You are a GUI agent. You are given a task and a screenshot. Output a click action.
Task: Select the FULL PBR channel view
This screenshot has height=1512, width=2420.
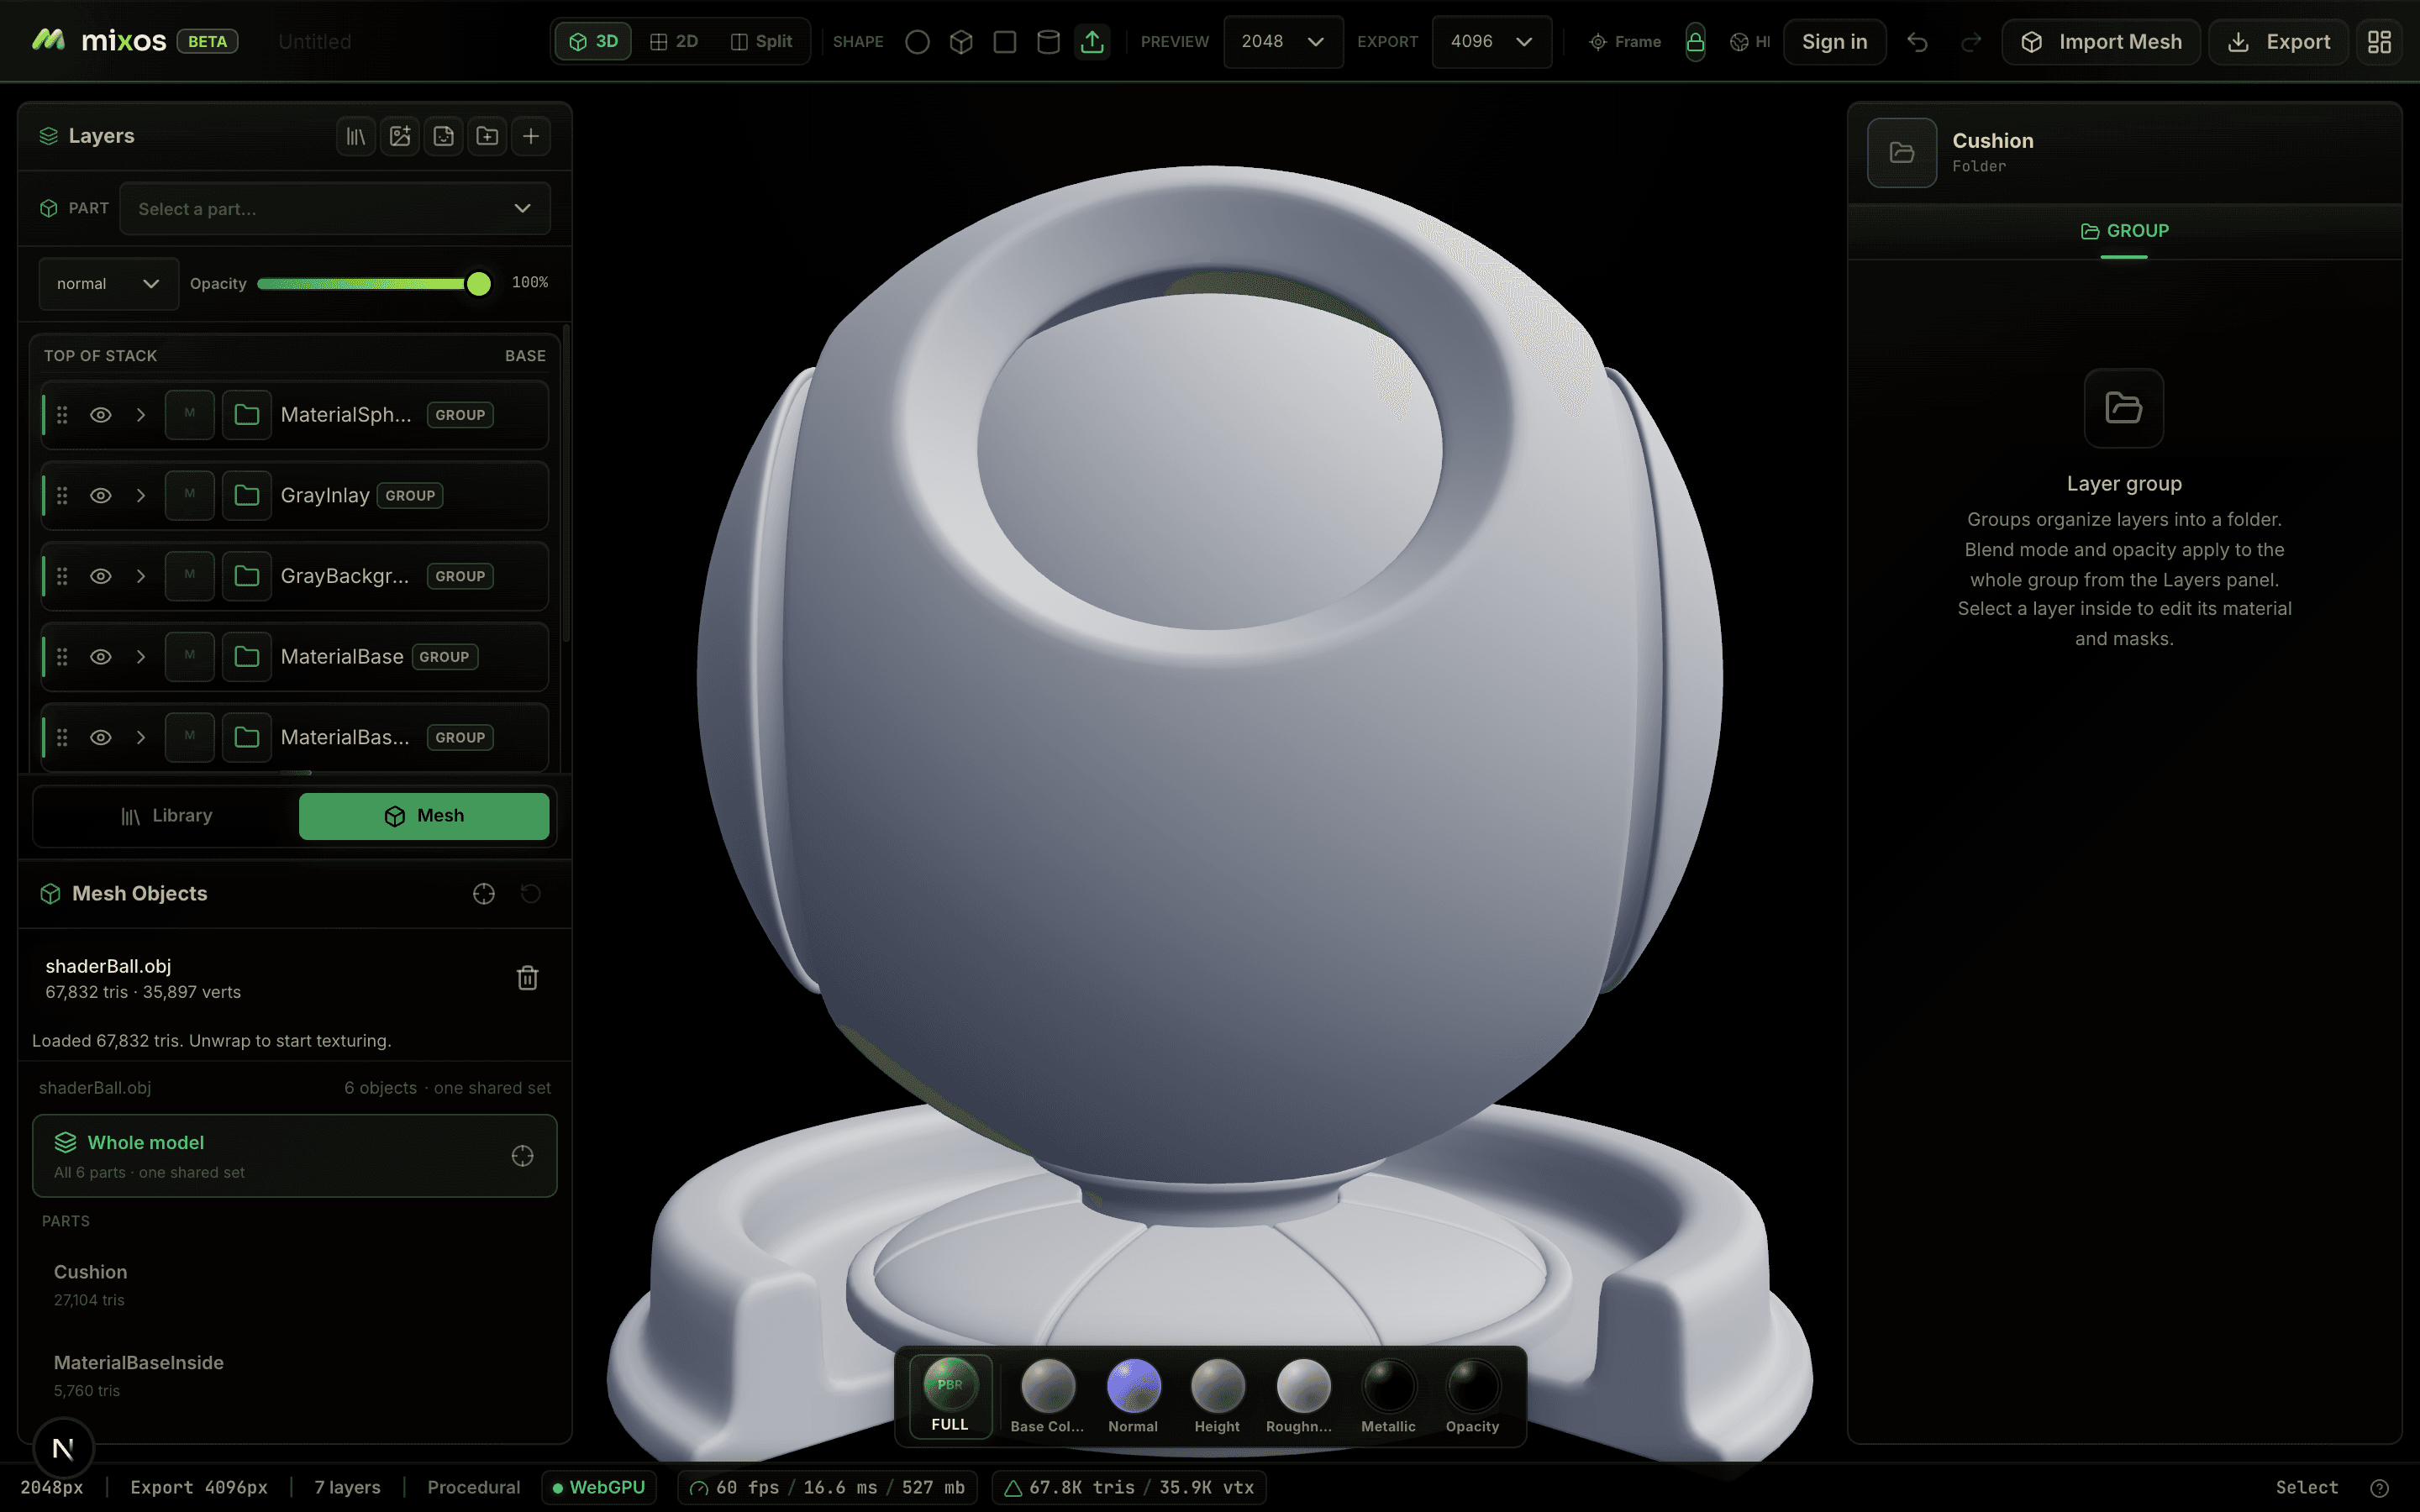coord(950,1397)
